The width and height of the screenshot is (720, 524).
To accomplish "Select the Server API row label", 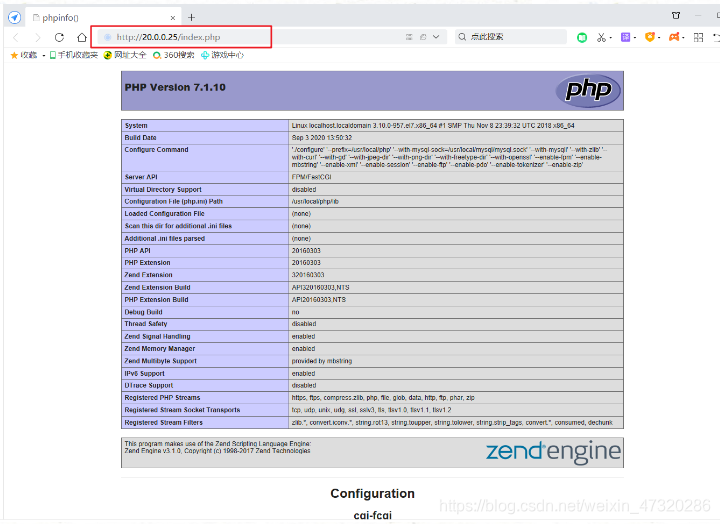I will (141, 177).
